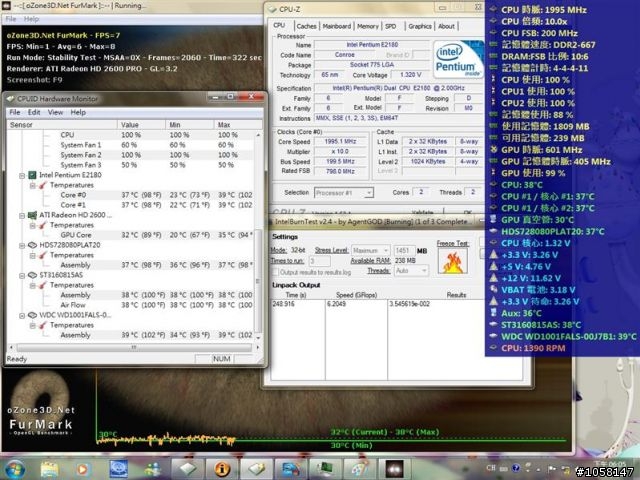Click the Value column header
This screenshot has width=640, height=480.
(142, 125)
